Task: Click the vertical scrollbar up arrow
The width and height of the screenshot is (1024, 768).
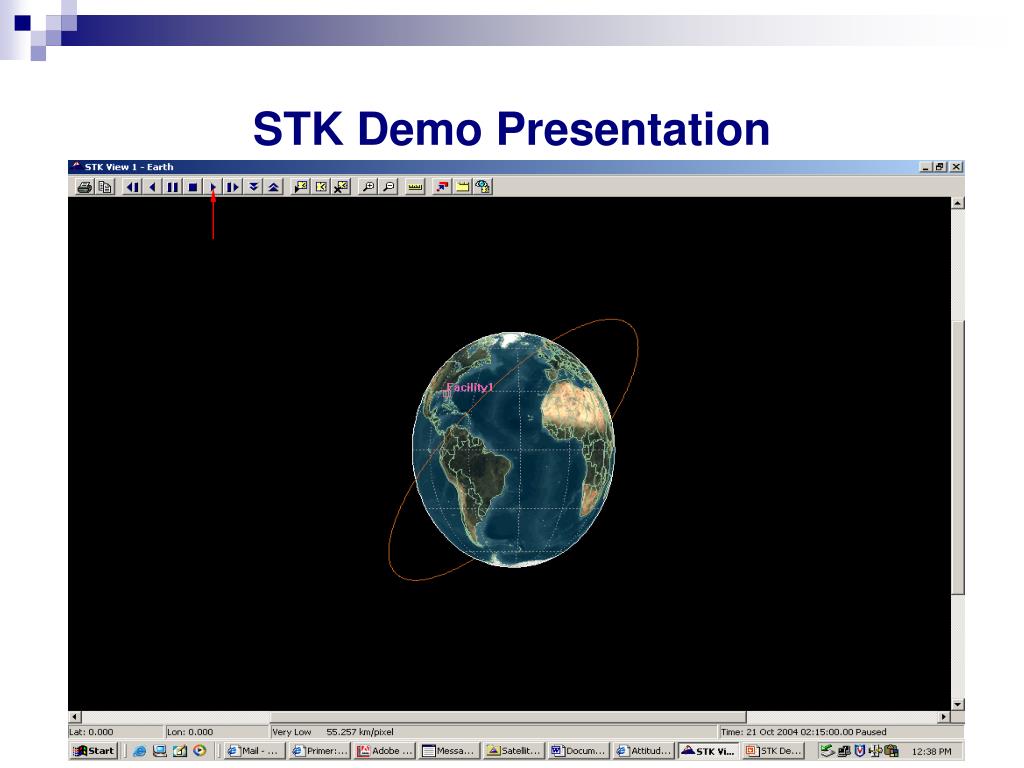Action: pyautogui.click(x=957, y=203)
